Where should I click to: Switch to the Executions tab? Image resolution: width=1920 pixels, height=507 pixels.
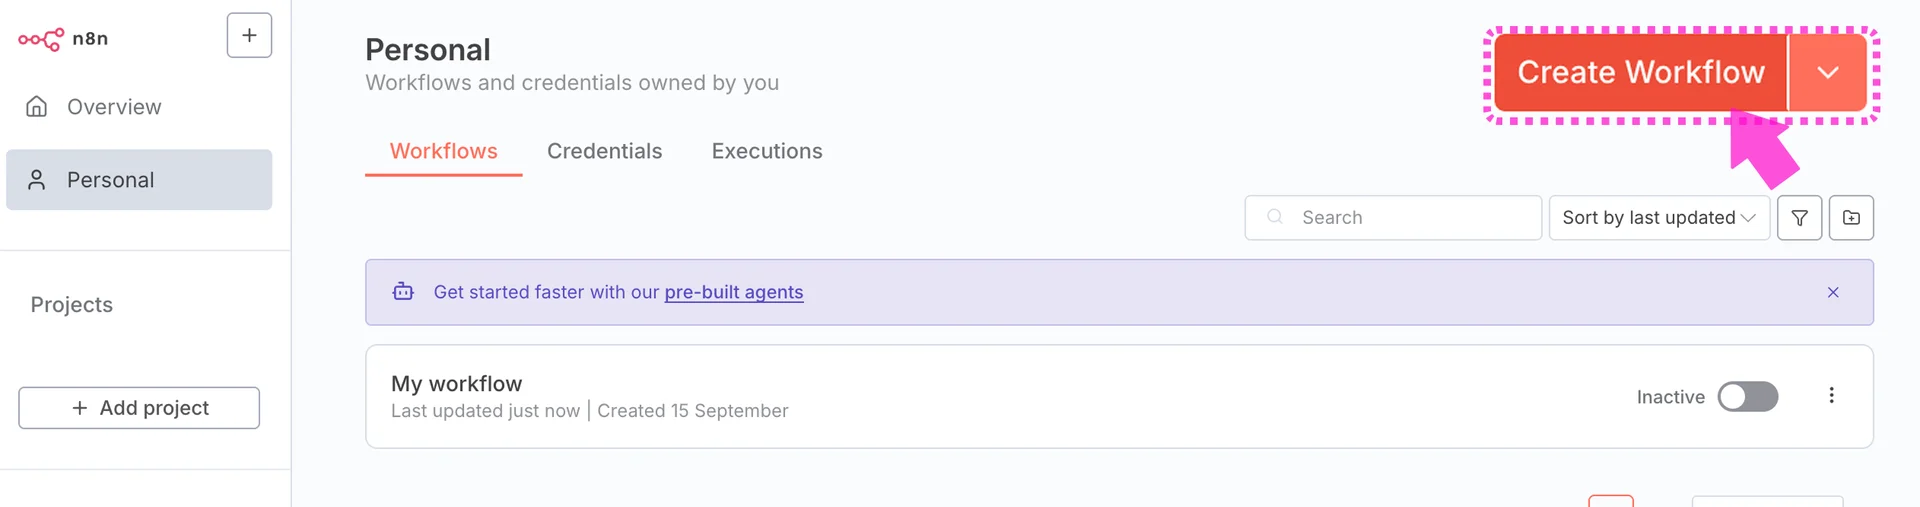click(x=767, y=151)
